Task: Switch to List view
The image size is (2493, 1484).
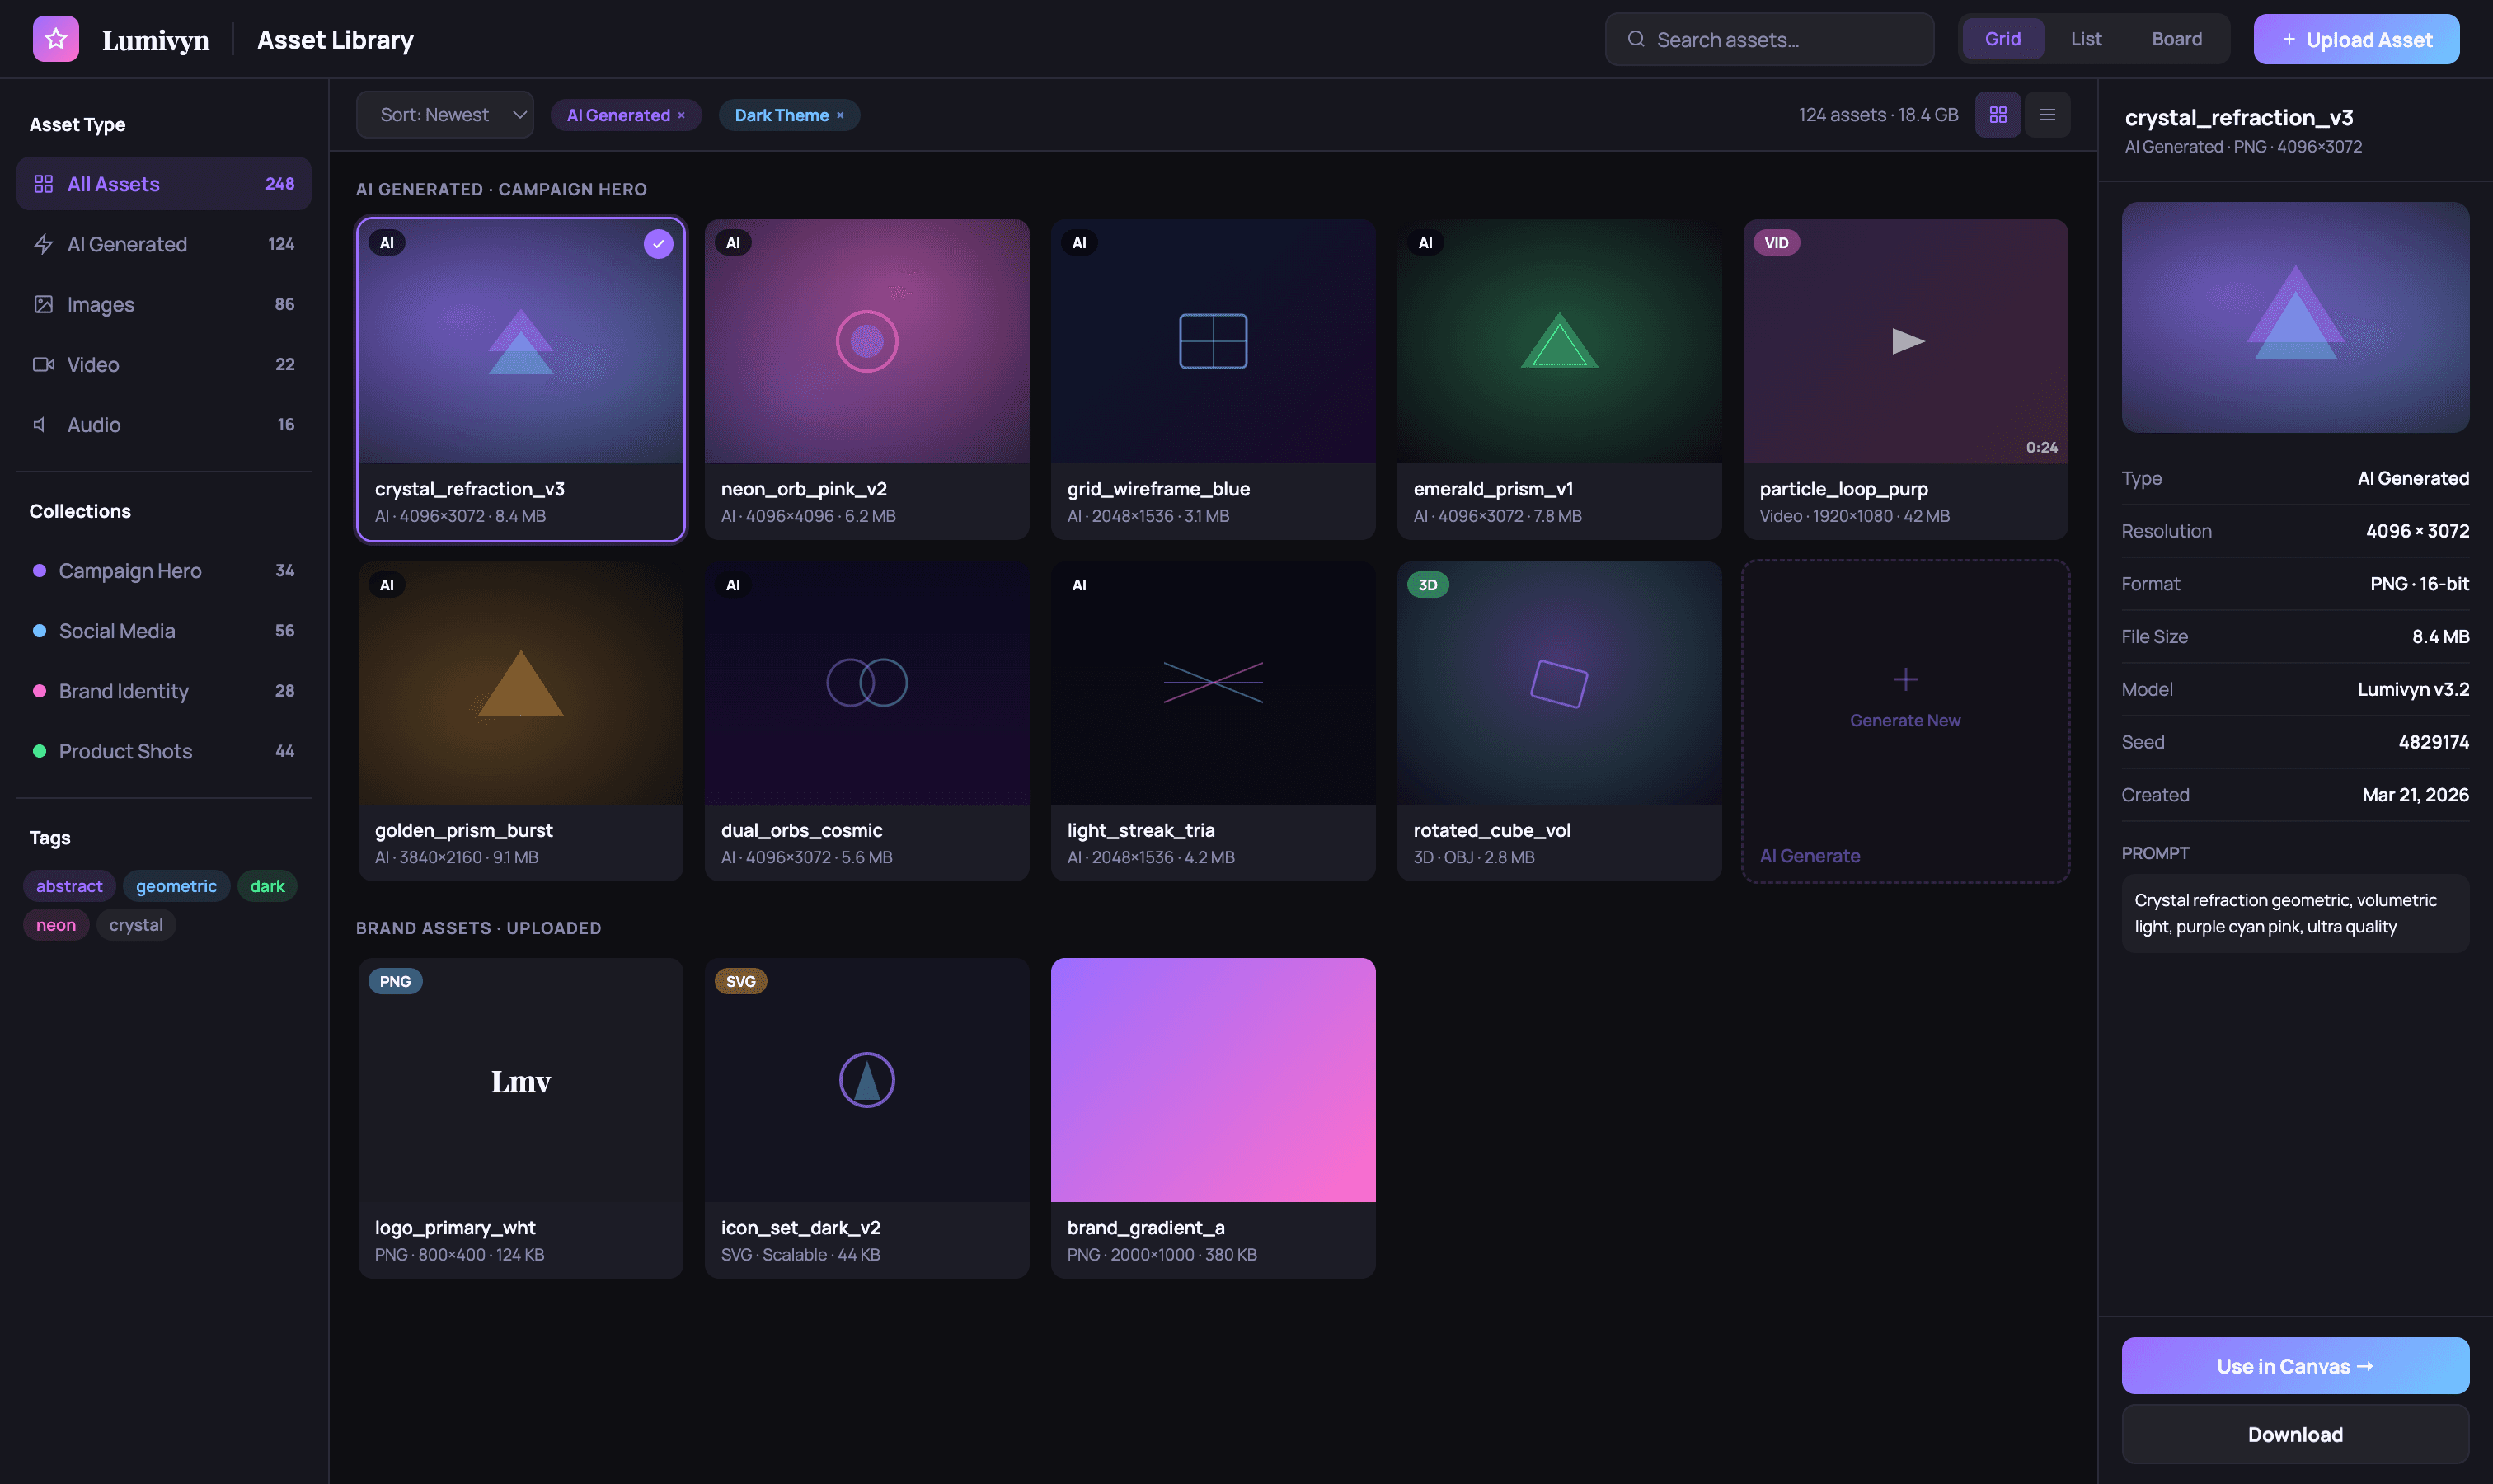Action: coord(2085,38)
